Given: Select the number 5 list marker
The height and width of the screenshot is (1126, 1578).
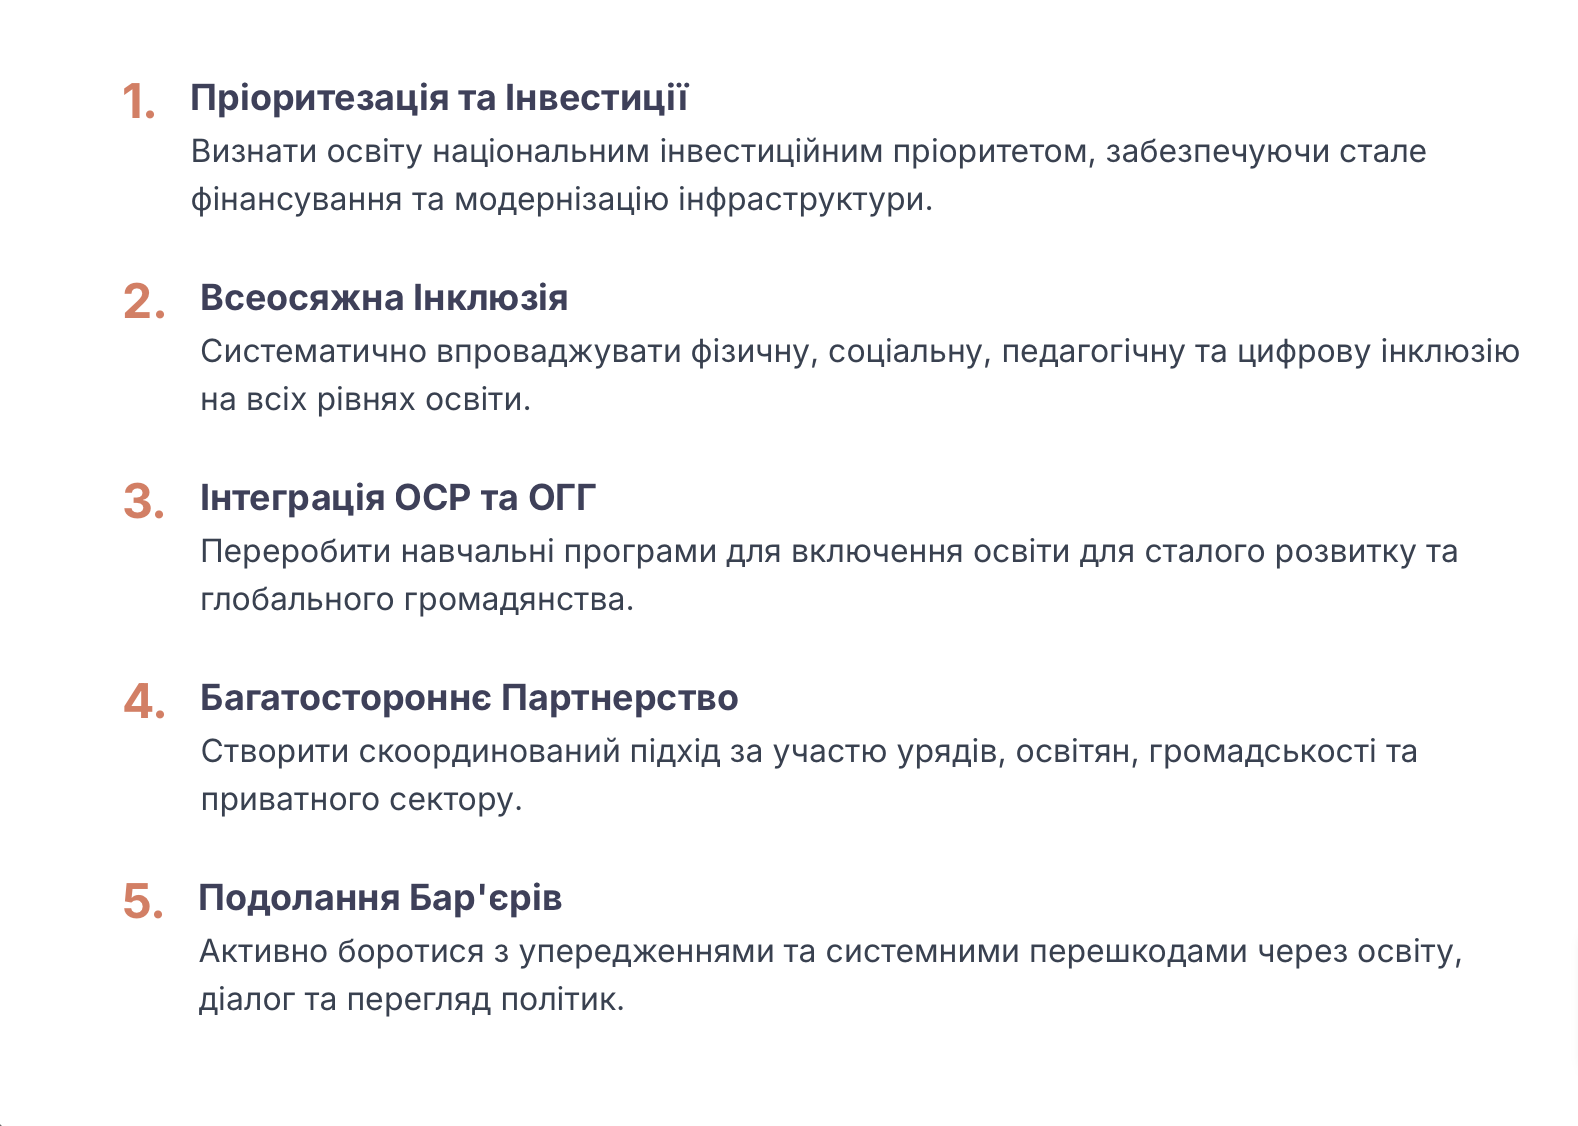Looking at the screenshot, I should 144,902.
